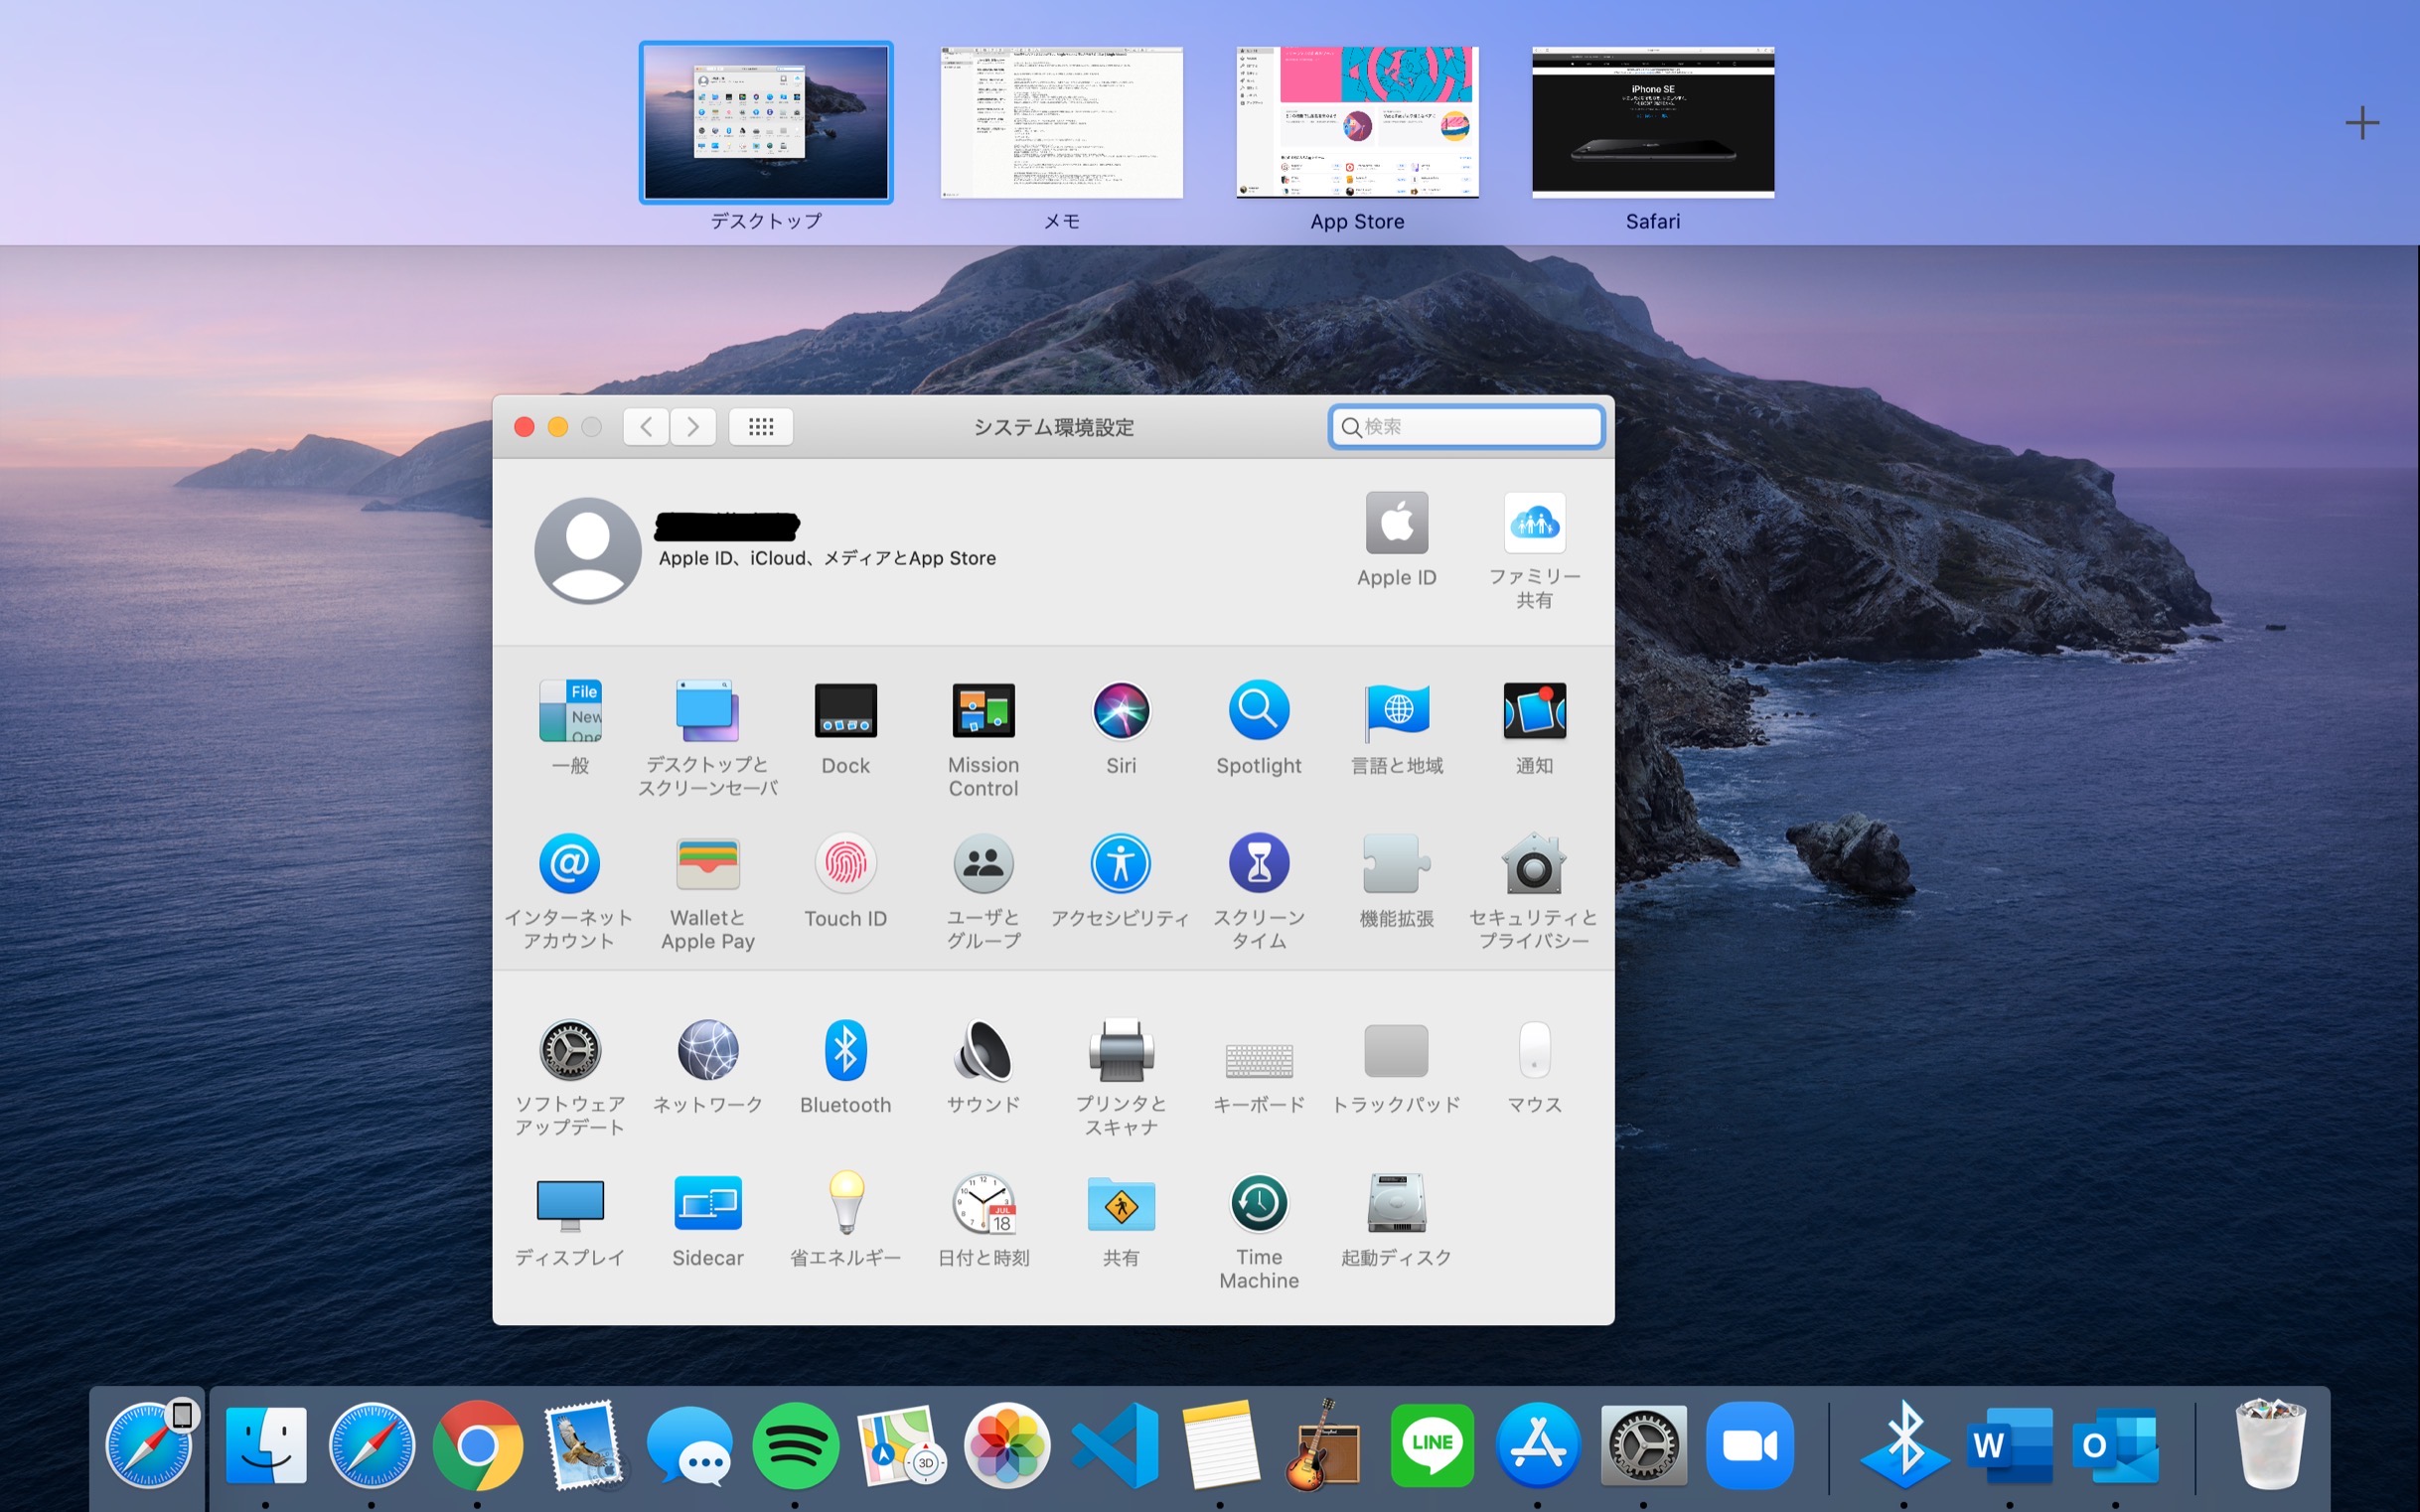The image size is (2420, 1512).
Task: Open Bluetooth preferences pane
Action: (846, 1050)
